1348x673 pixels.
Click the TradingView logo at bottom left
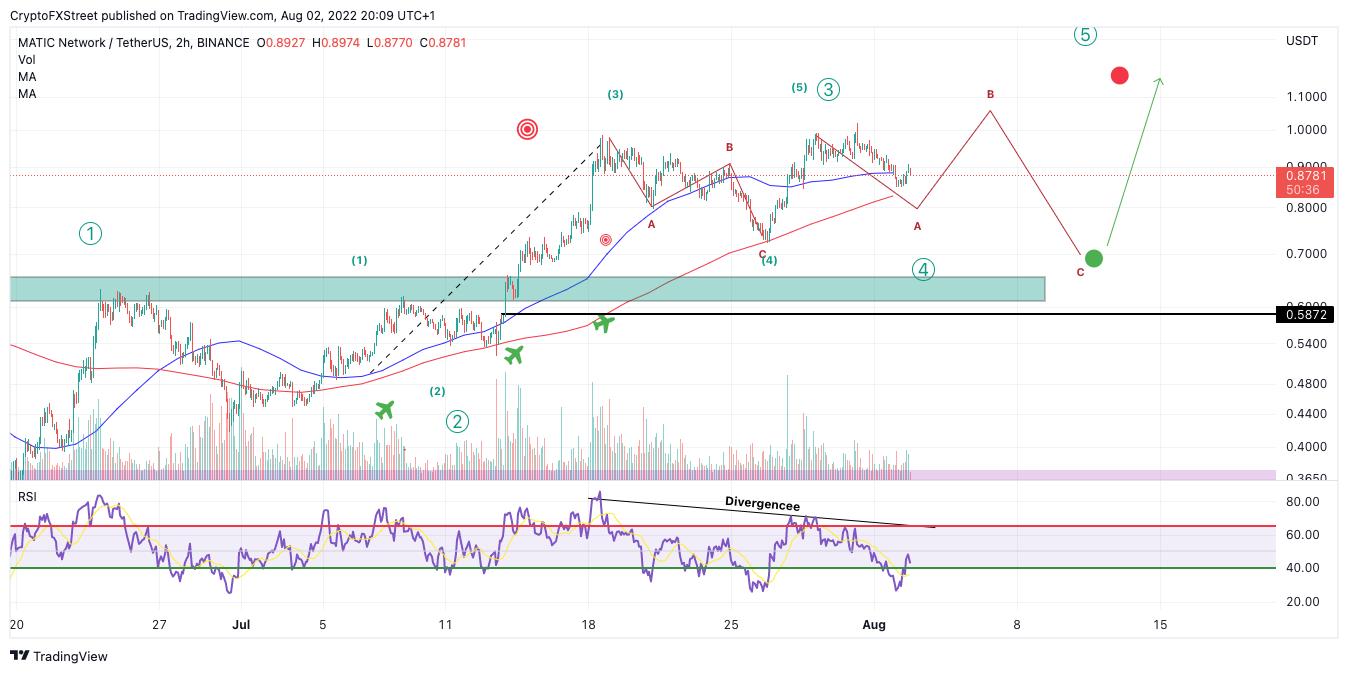click(59, 656)
